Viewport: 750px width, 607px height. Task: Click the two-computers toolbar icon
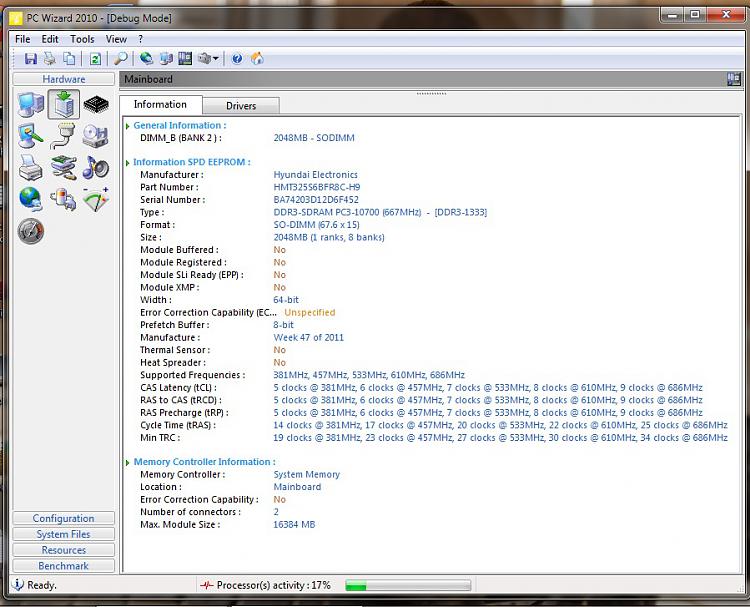166,59
